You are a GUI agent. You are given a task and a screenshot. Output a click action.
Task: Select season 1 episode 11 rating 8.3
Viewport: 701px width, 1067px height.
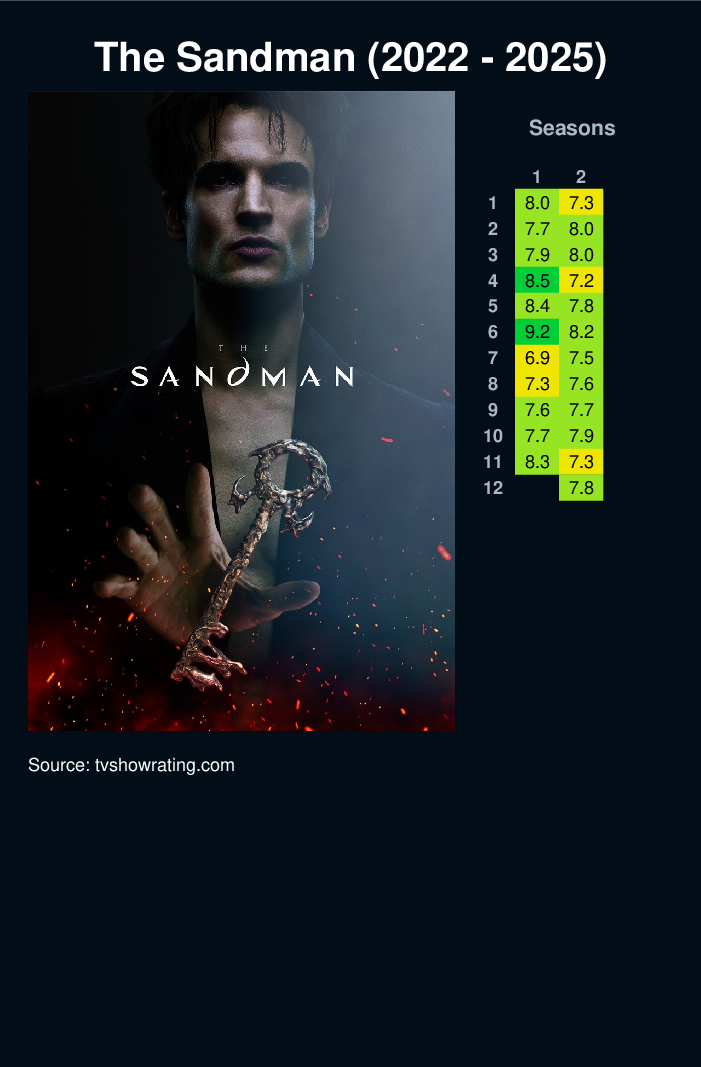point(537,462)
